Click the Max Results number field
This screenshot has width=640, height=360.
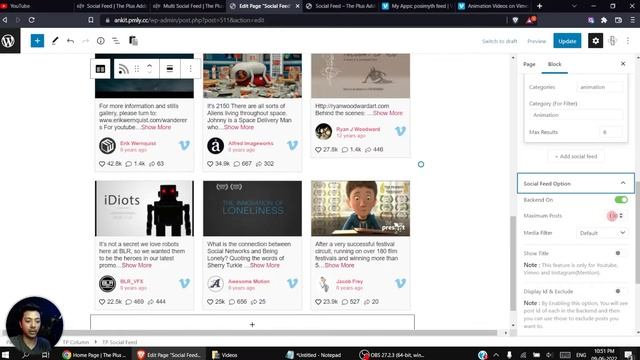tap(611, 132)
